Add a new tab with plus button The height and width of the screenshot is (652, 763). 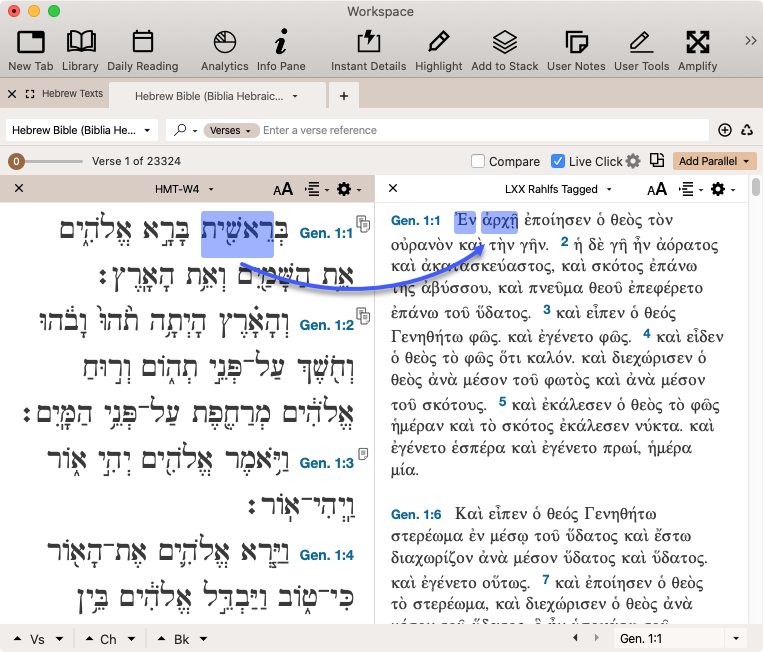343,96
